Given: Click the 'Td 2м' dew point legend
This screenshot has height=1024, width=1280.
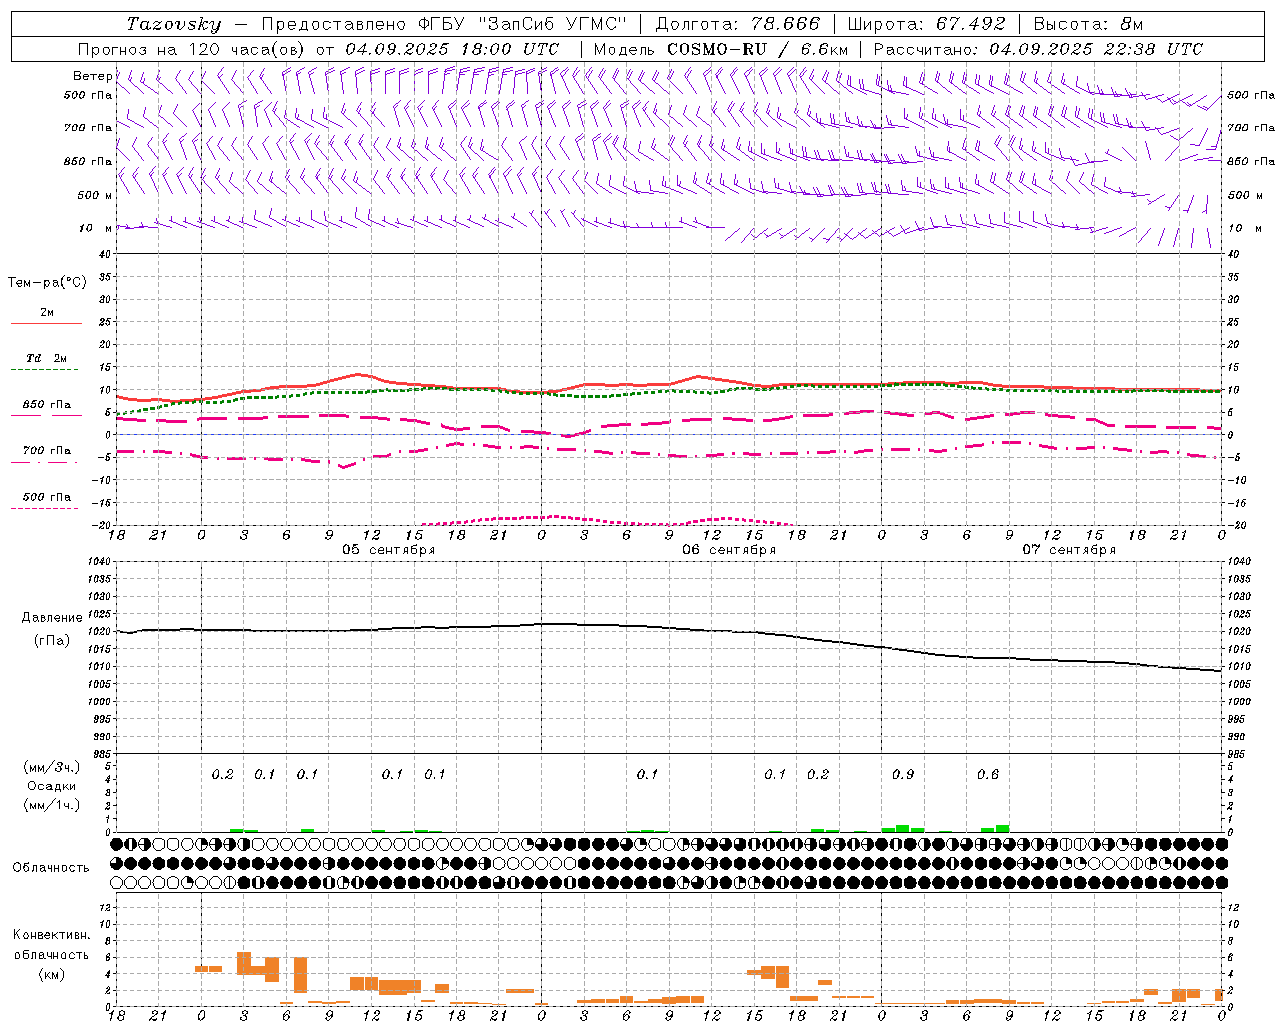Looking at the screenshot, I should (47, 358).
